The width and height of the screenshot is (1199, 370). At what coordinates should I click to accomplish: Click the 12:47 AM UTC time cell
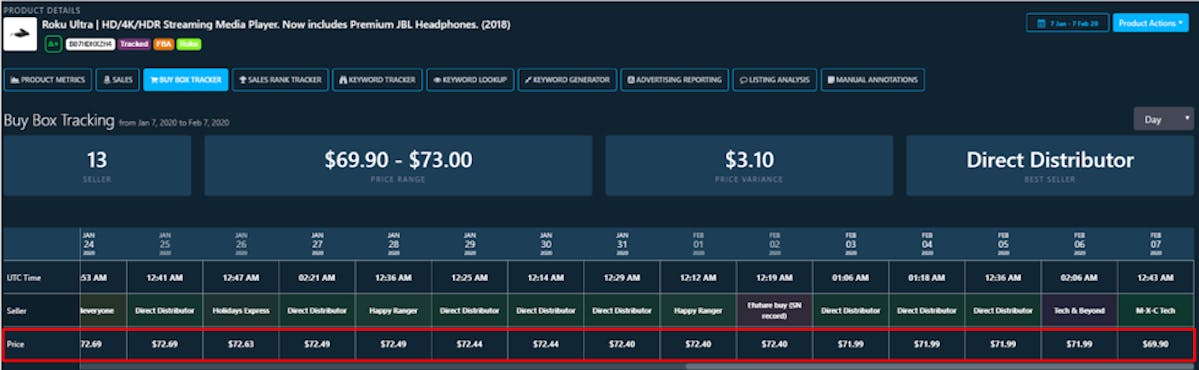pos(241,278)
